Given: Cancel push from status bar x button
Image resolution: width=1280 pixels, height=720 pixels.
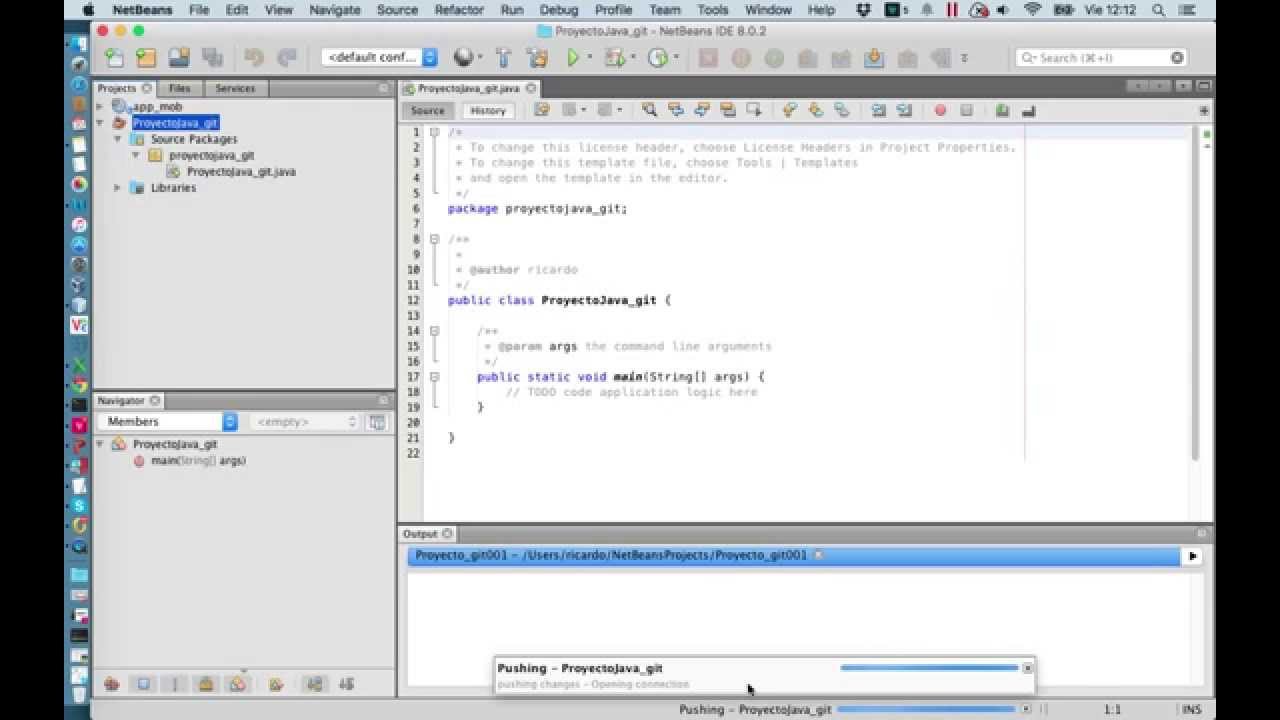Looking at the screenshot, I should [x=1025, y=709].
